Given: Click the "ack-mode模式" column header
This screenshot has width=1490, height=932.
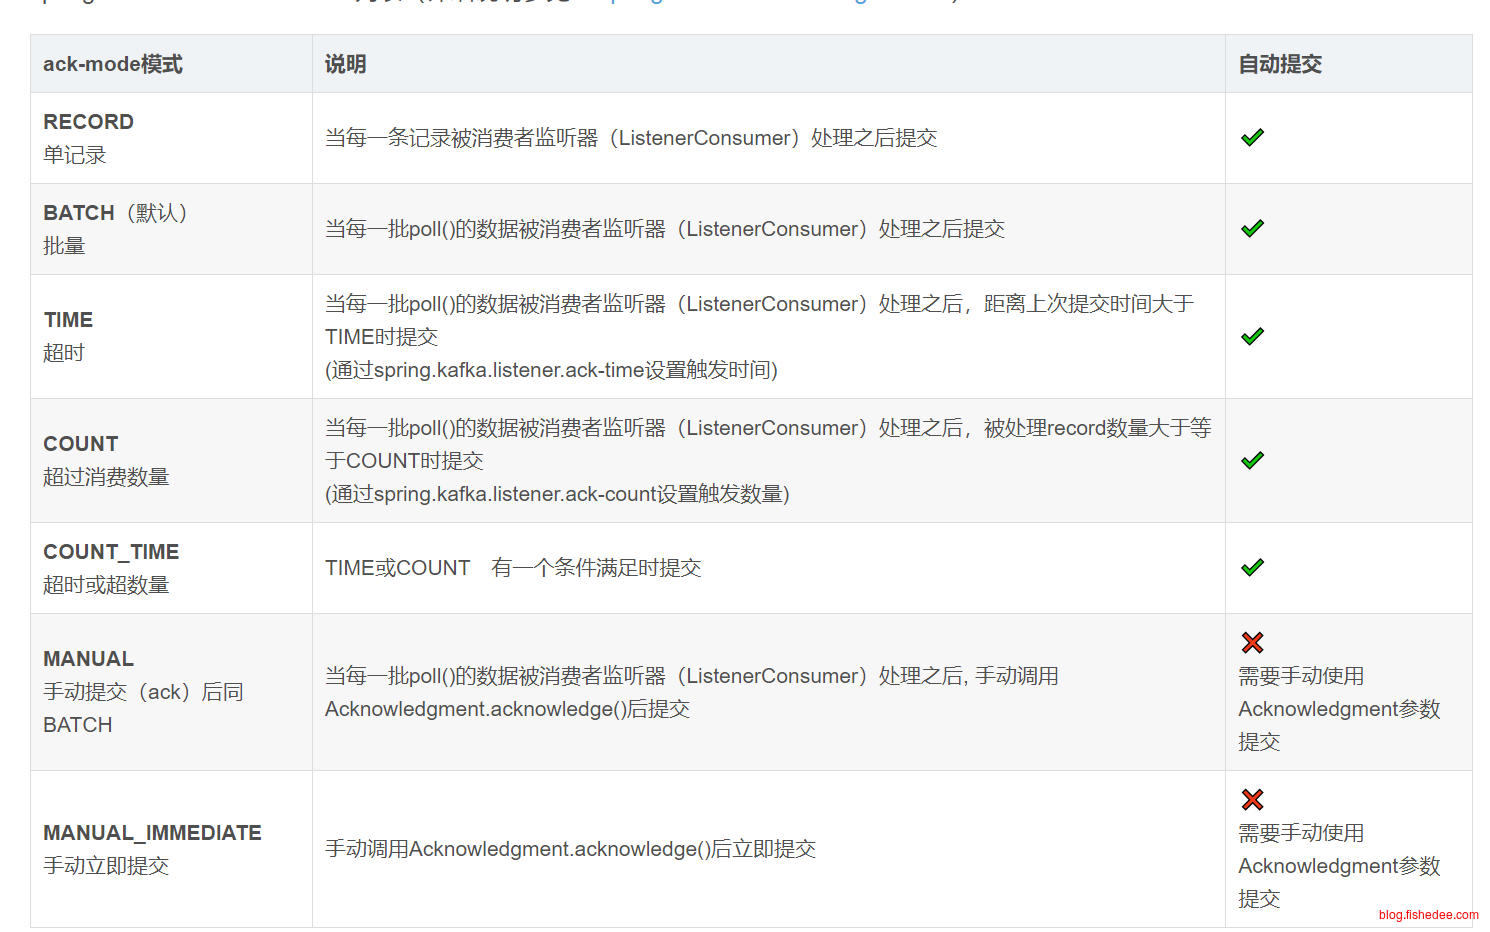Looking at the screenshot, I should tap(113, 64).
